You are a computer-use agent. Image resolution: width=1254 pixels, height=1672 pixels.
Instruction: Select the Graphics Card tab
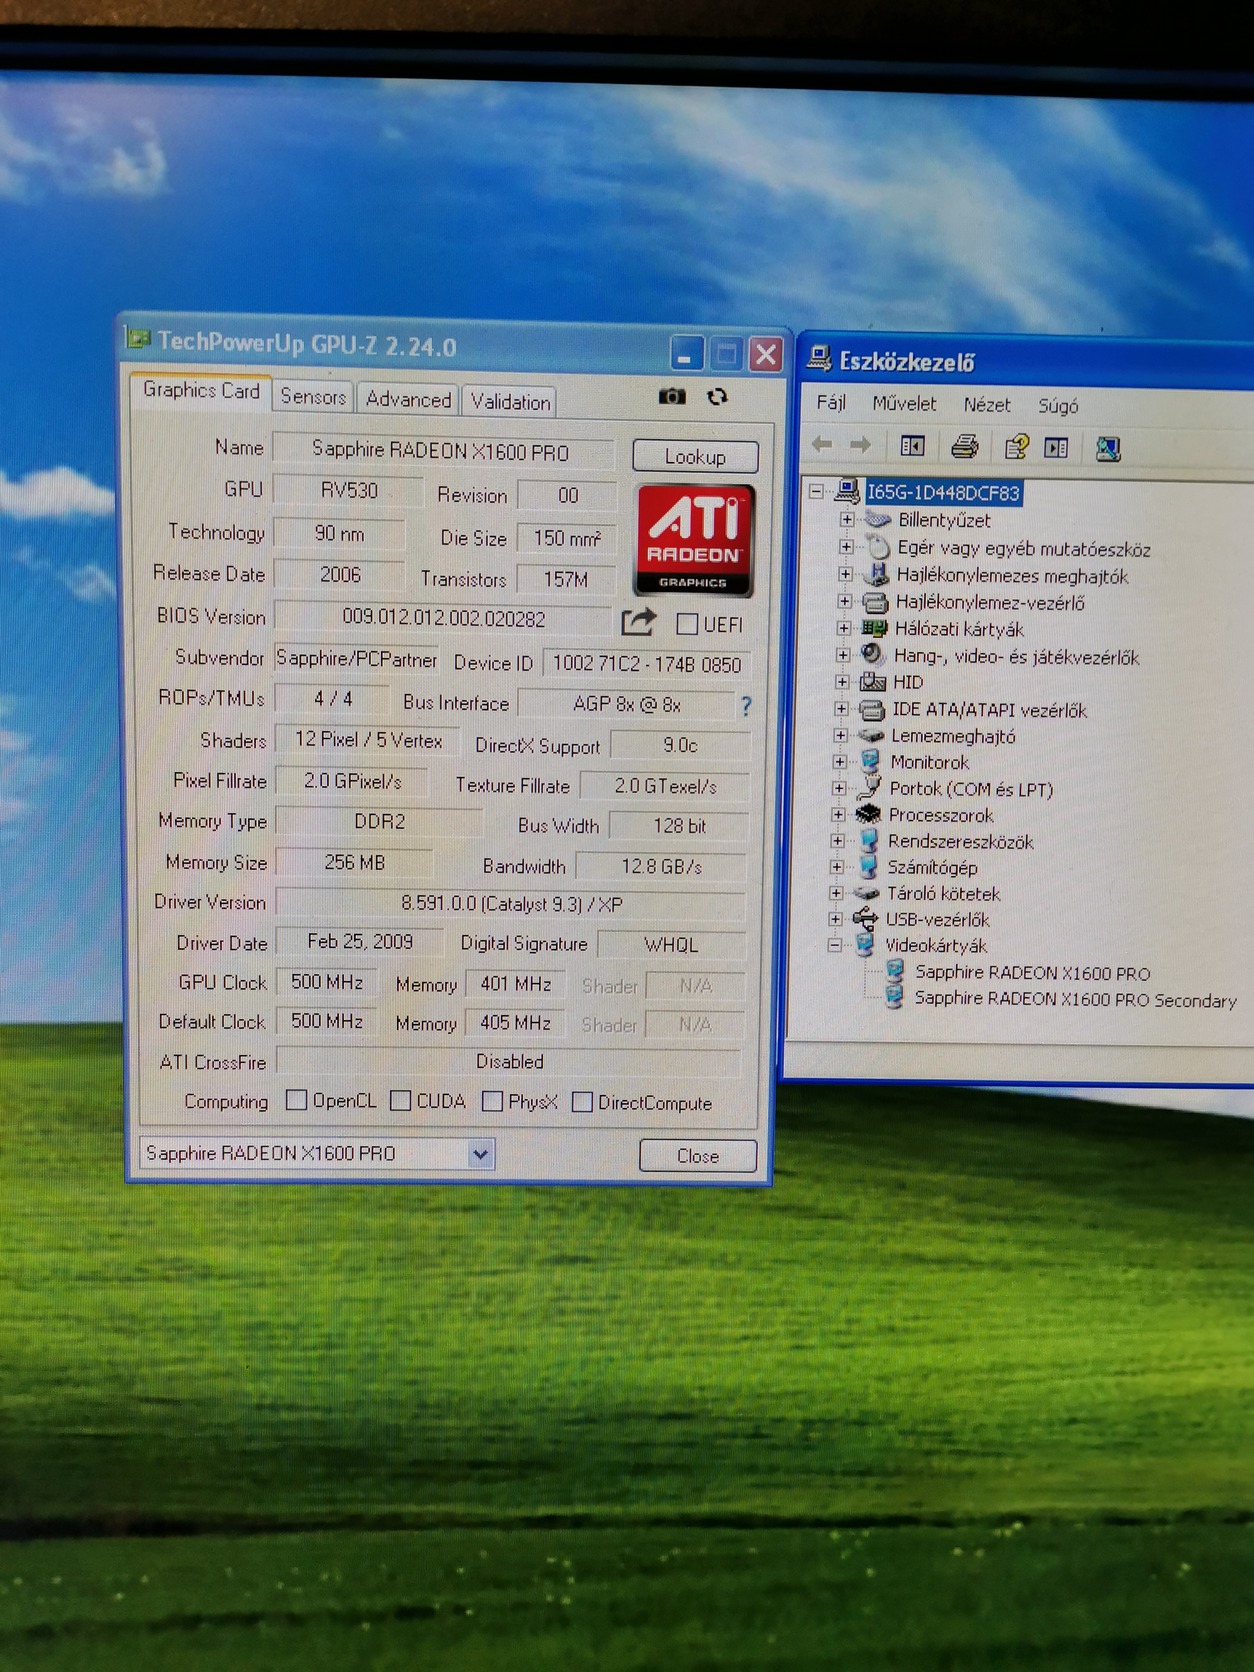(201, 391)
